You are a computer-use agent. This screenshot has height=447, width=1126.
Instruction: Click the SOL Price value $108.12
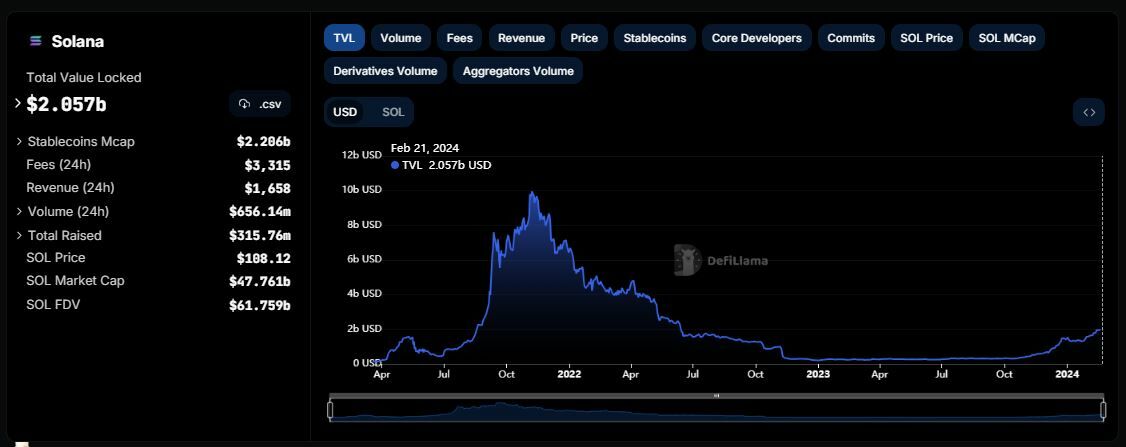[264, 258]
